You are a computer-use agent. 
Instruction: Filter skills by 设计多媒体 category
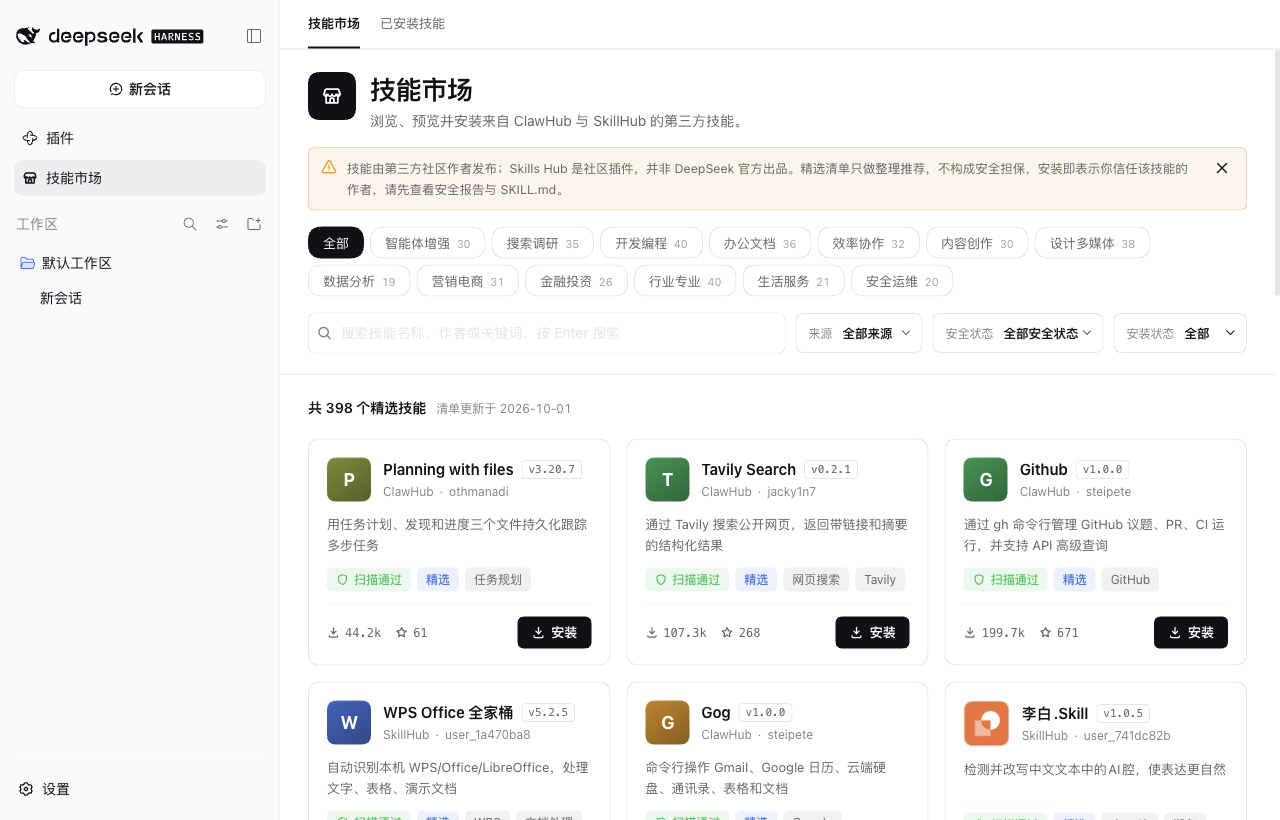(1092, 243)
